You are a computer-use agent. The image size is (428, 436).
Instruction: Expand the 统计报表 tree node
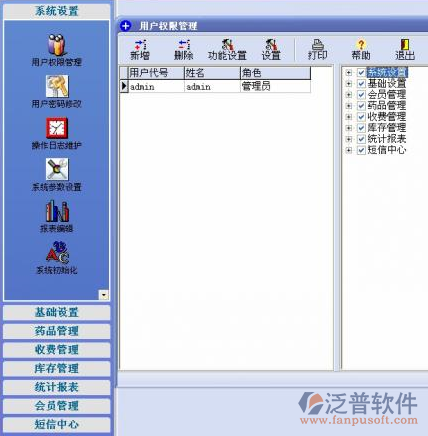coord(349,139)
